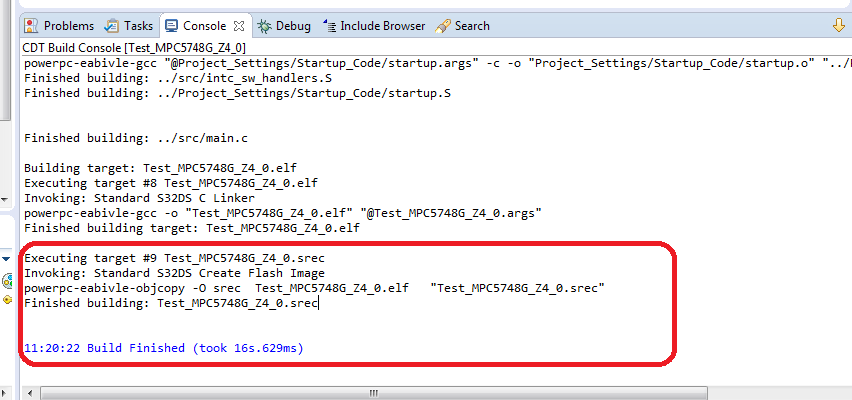Click the powerpc-eabivle-gcc startup.args command line
Image resolution: width=852 pixels, height=400 pixels.
[x=437, y=63]
